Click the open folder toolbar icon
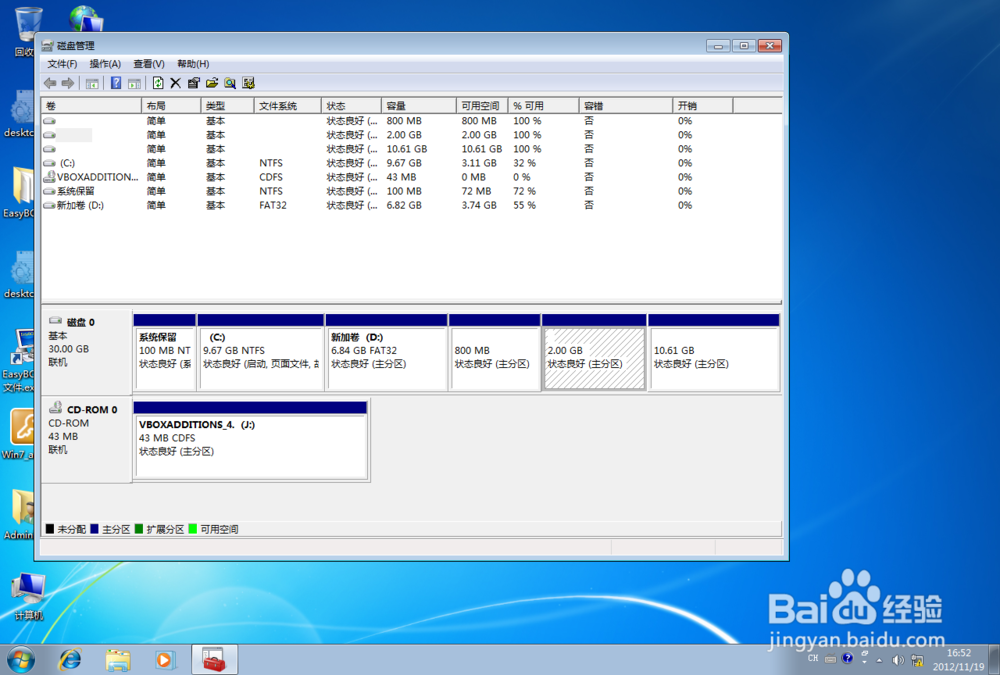Image resolution: width=1000 pixels, height=675 pixels. point(213,82)
